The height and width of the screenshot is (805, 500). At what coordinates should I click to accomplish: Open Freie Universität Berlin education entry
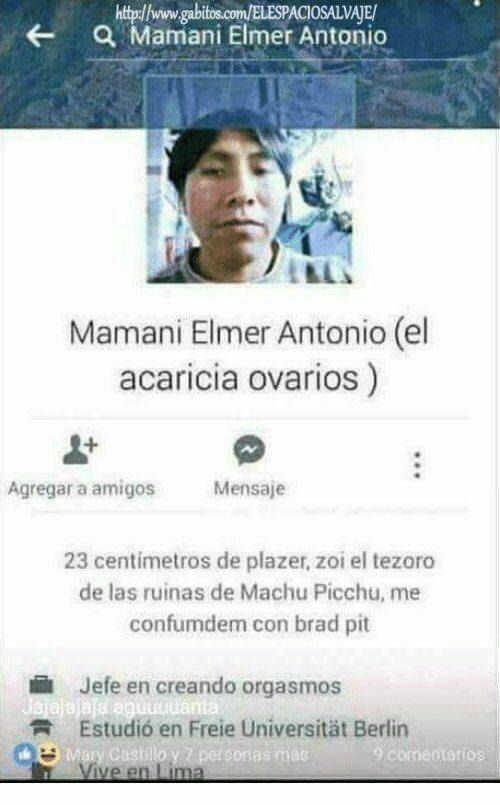pyautogui.click(x=244, y=729)
